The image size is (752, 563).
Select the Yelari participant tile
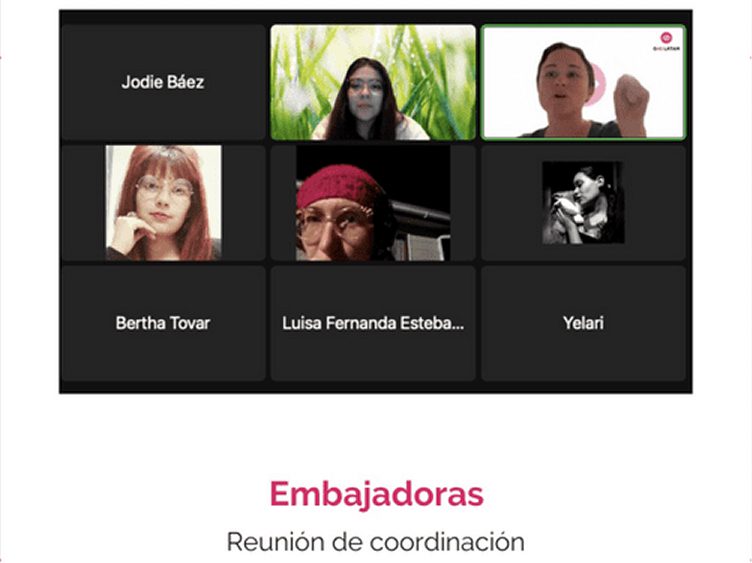click(584, 323)
